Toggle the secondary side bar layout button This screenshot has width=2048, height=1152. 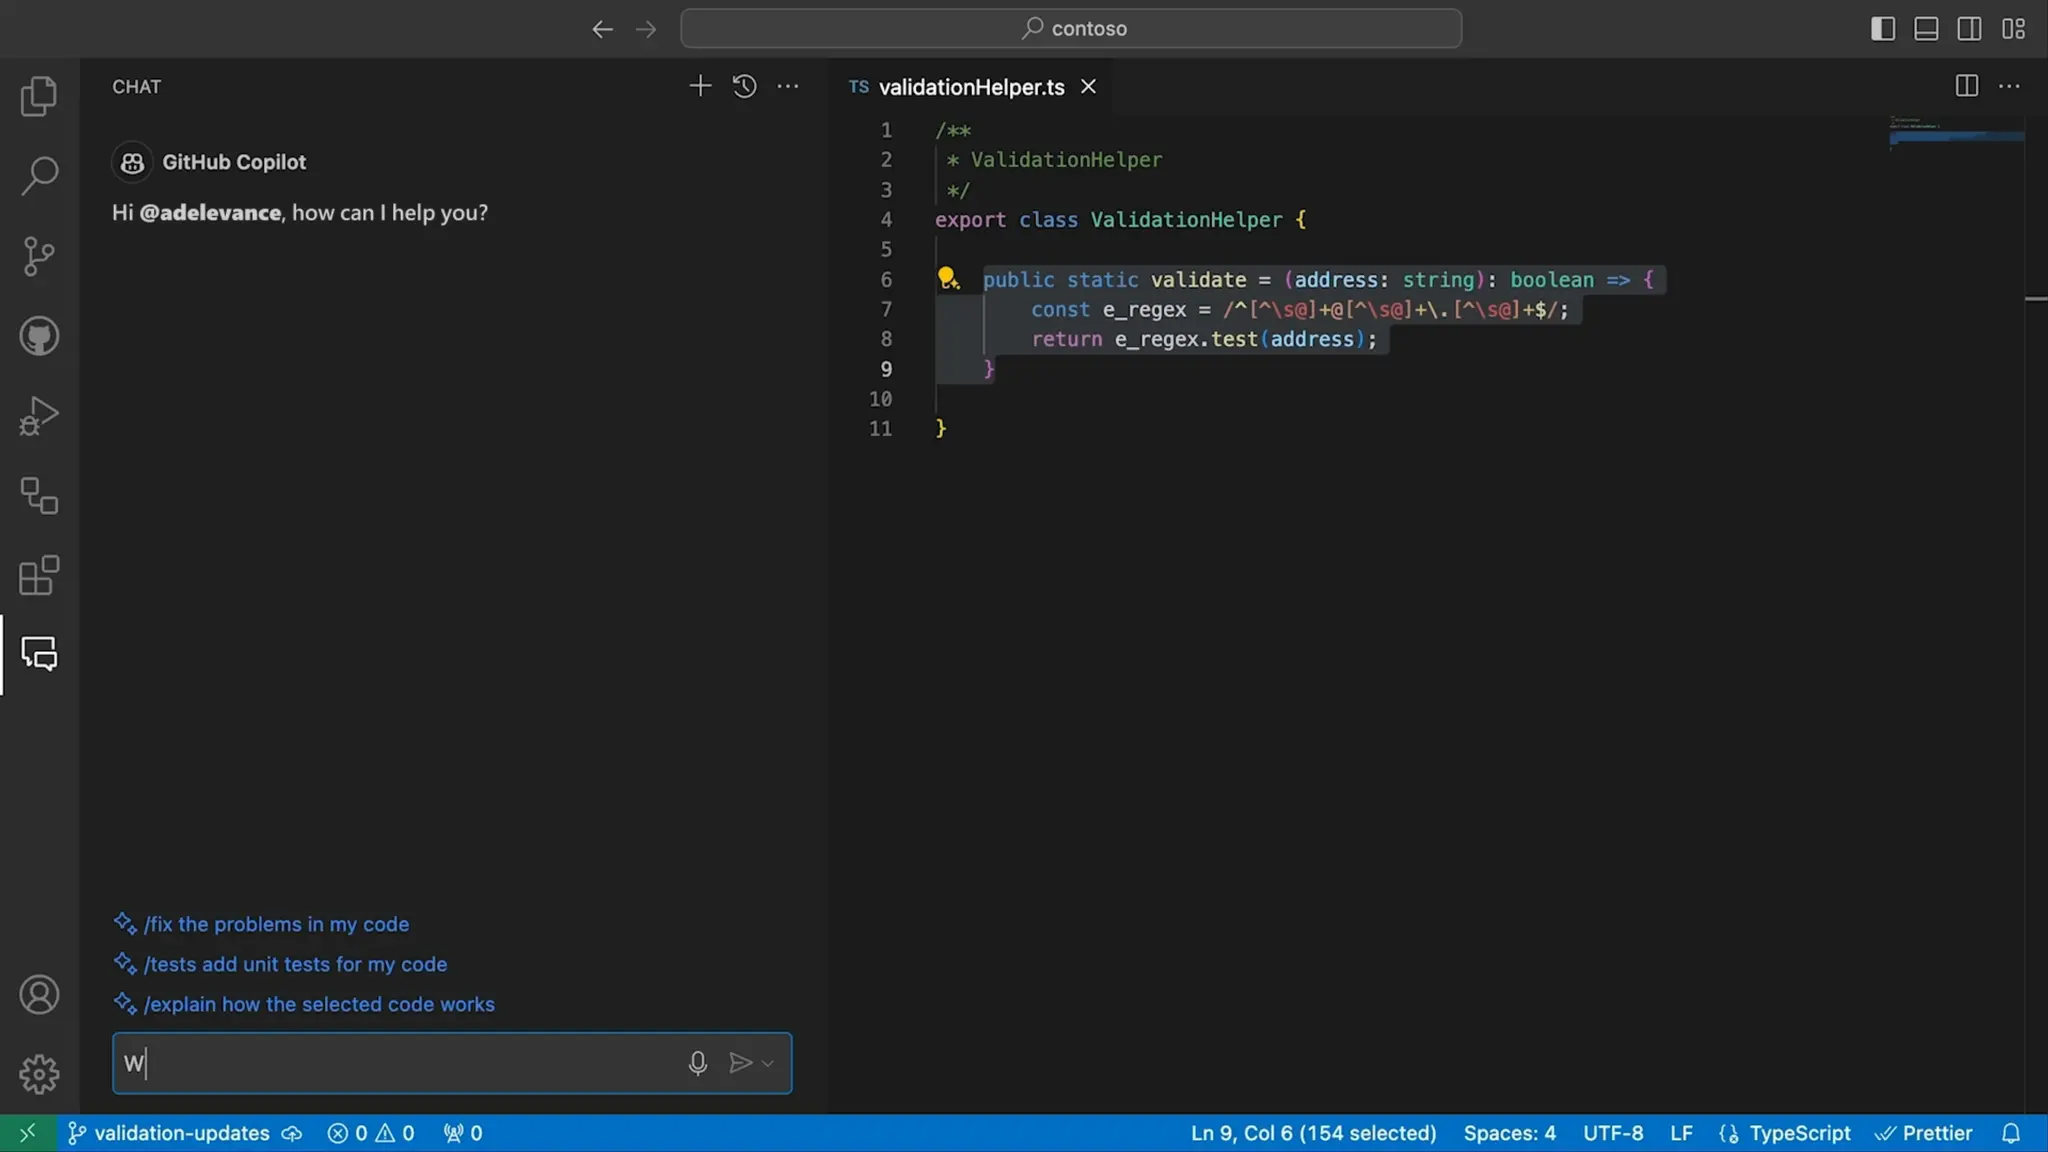(x=1969, y=29)
